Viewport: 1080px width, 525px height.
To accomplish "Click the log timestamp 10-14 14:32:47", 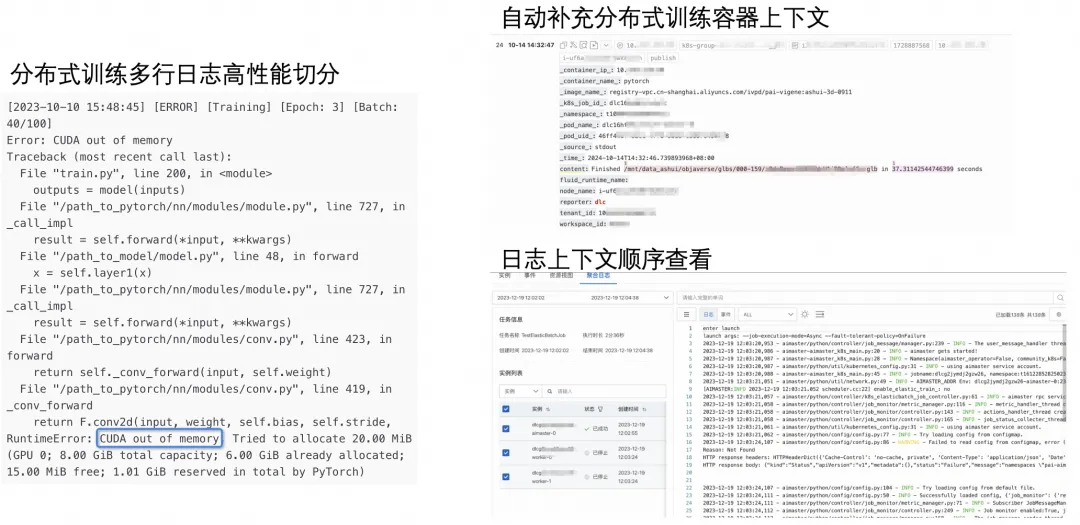I will (x=531, y=45).
